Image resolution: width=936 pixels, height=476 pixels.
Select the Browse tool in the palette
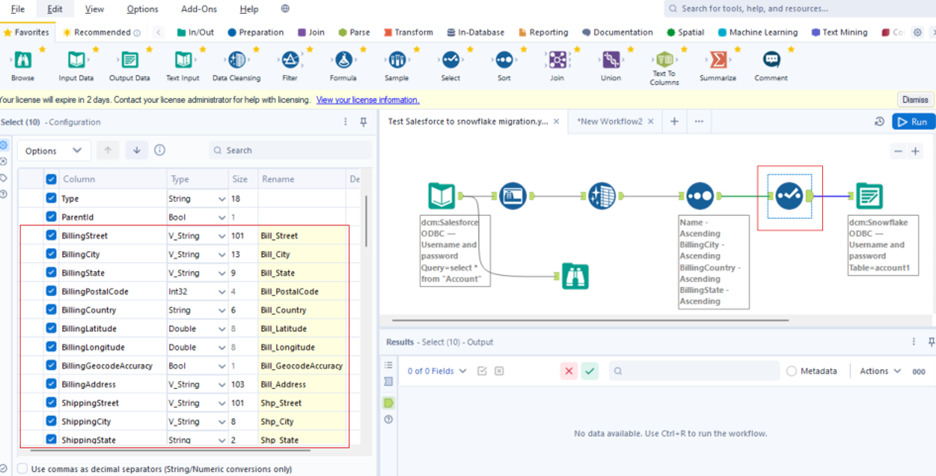point(22,62)
